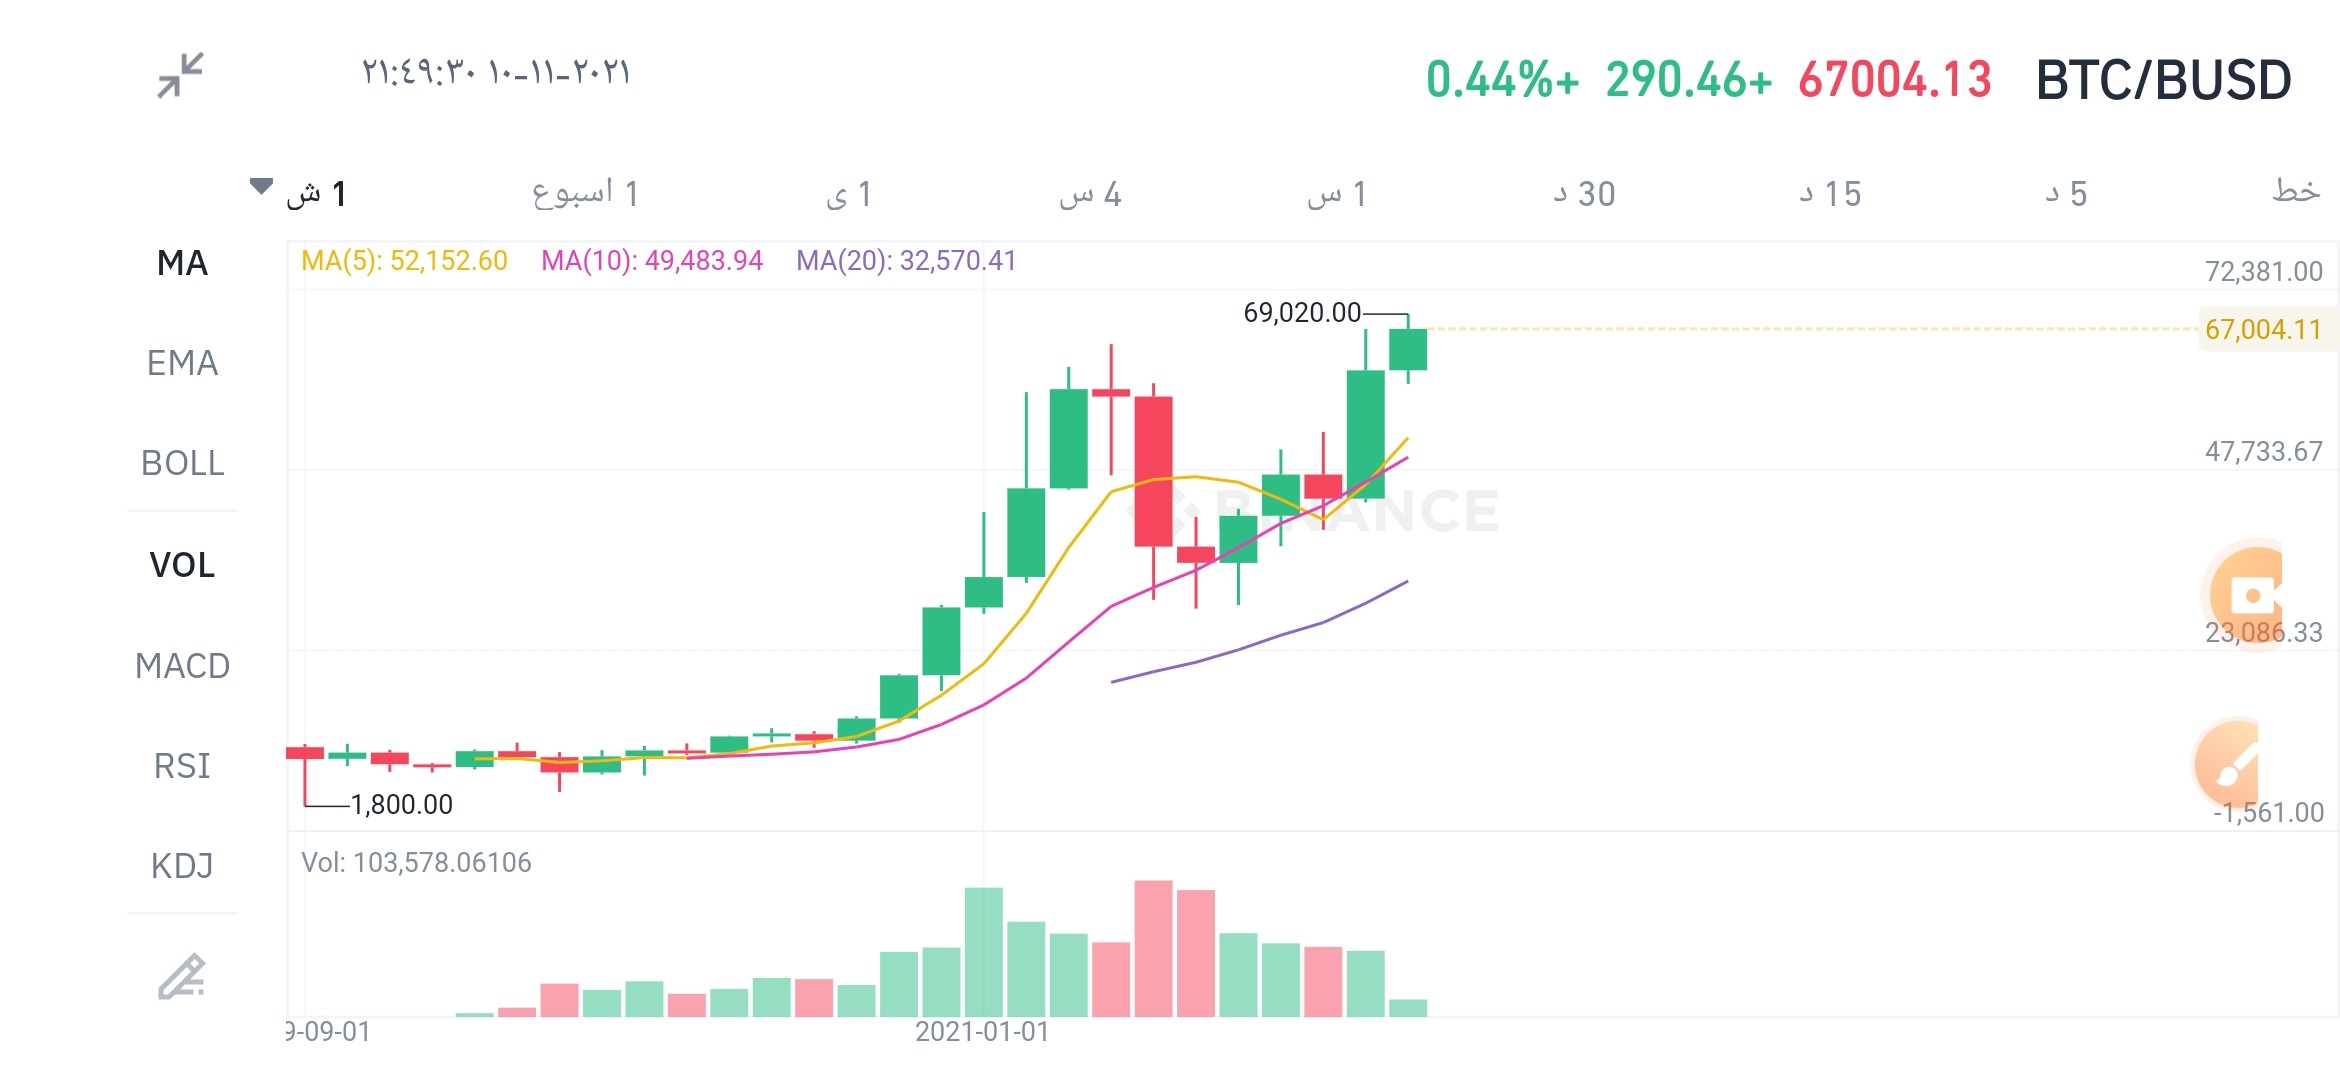Expand the 1 ش interval dropdown arrow

click(261, 186)
